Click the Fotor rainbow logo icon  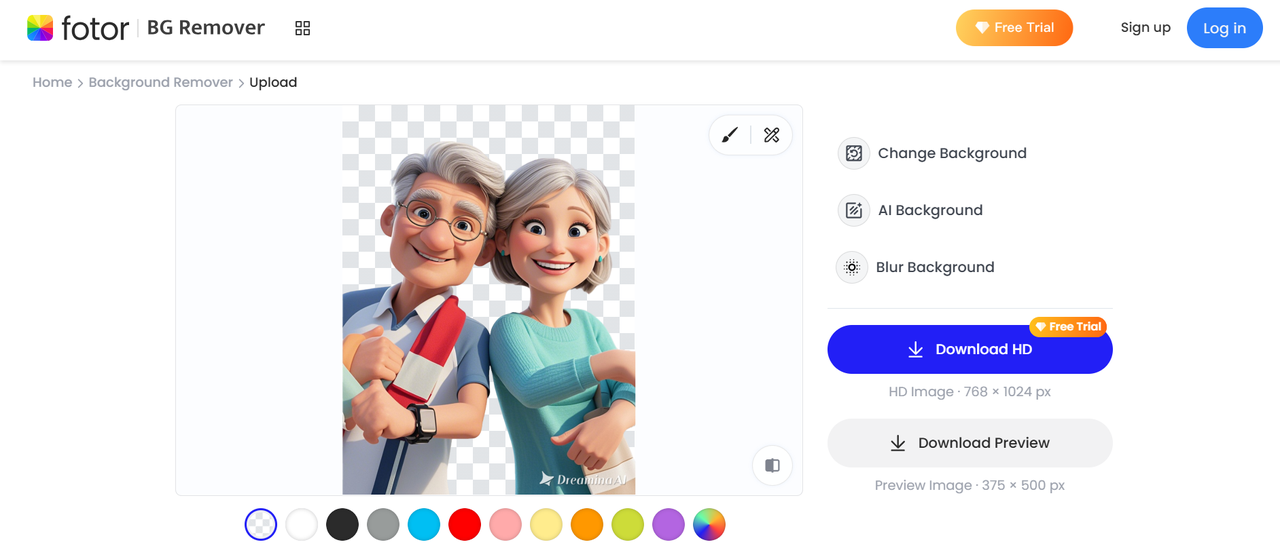tap(40, 28)
